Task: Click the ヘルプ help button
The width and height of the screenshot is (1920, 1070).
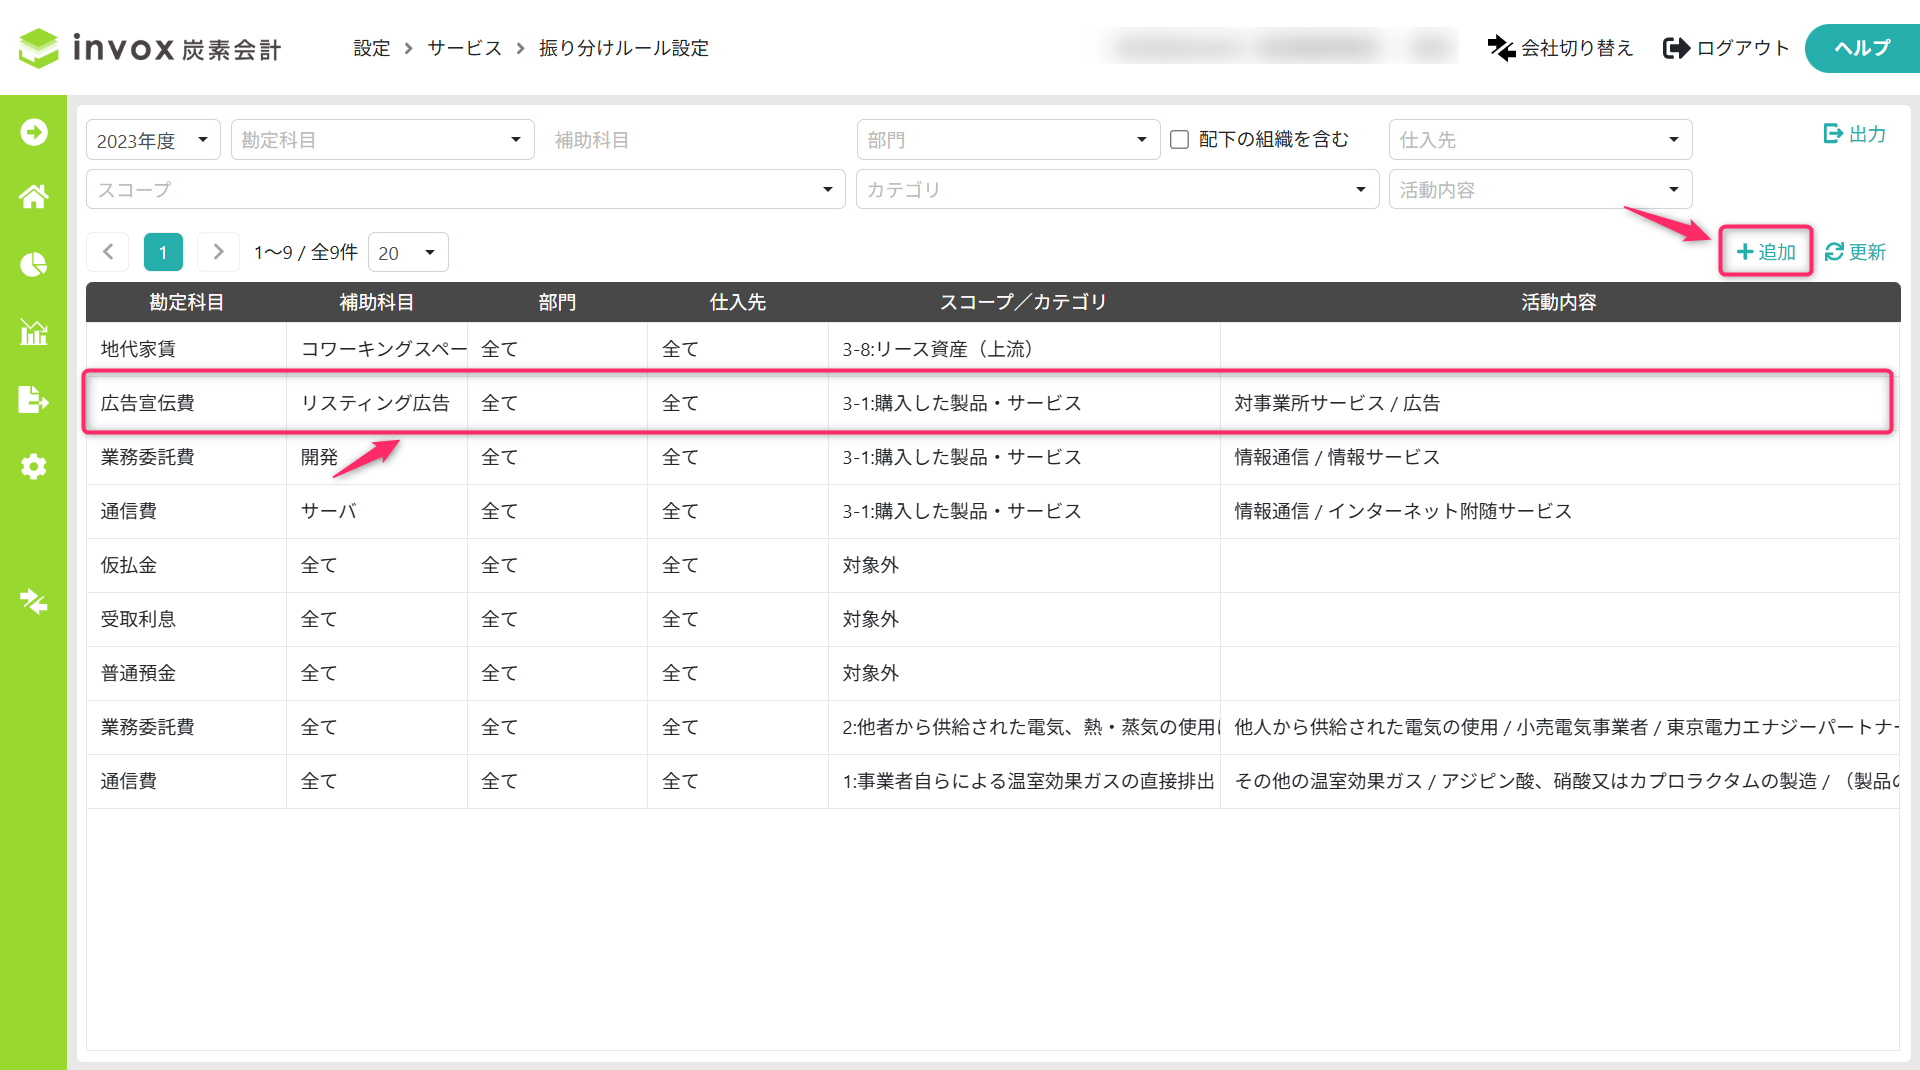Action: point(1861,48)
